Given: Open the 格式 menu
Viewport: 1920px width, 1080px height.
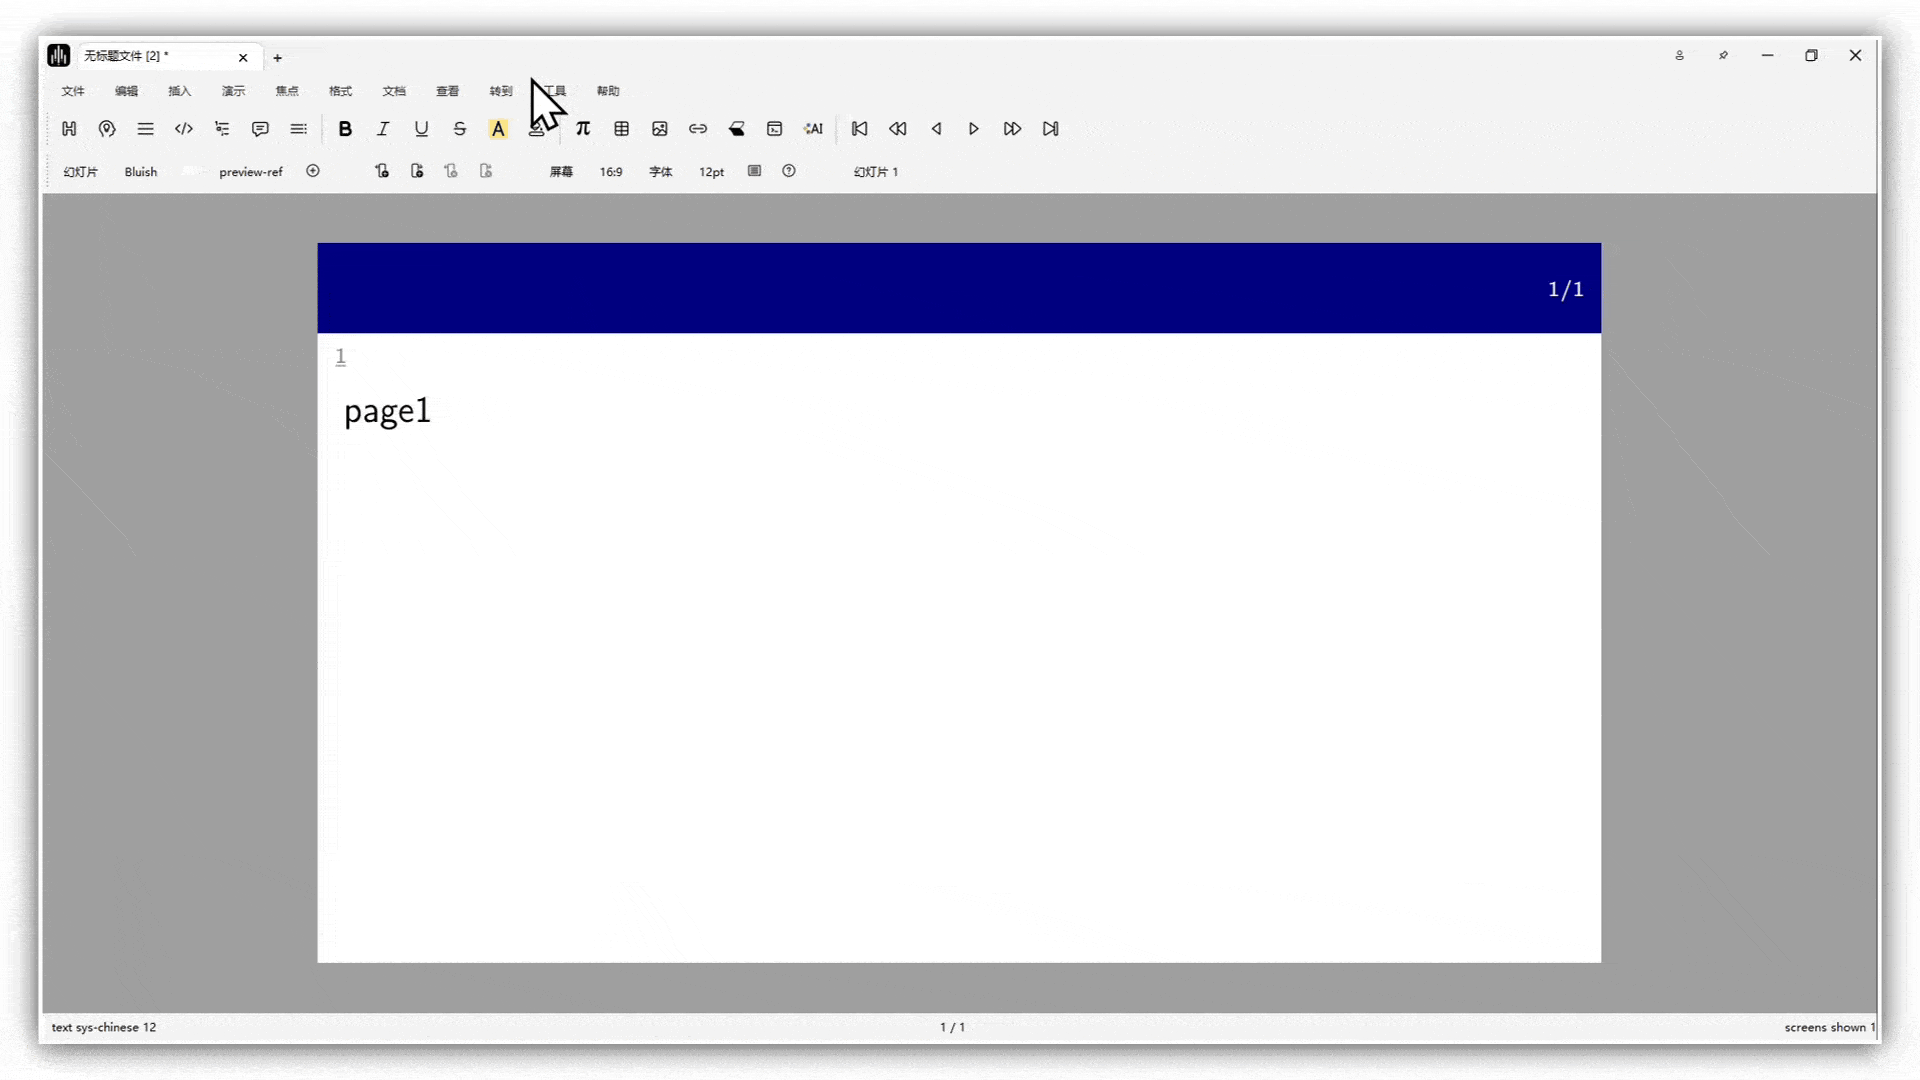Looking at the screenshot, I should click(x=341, y=91).
